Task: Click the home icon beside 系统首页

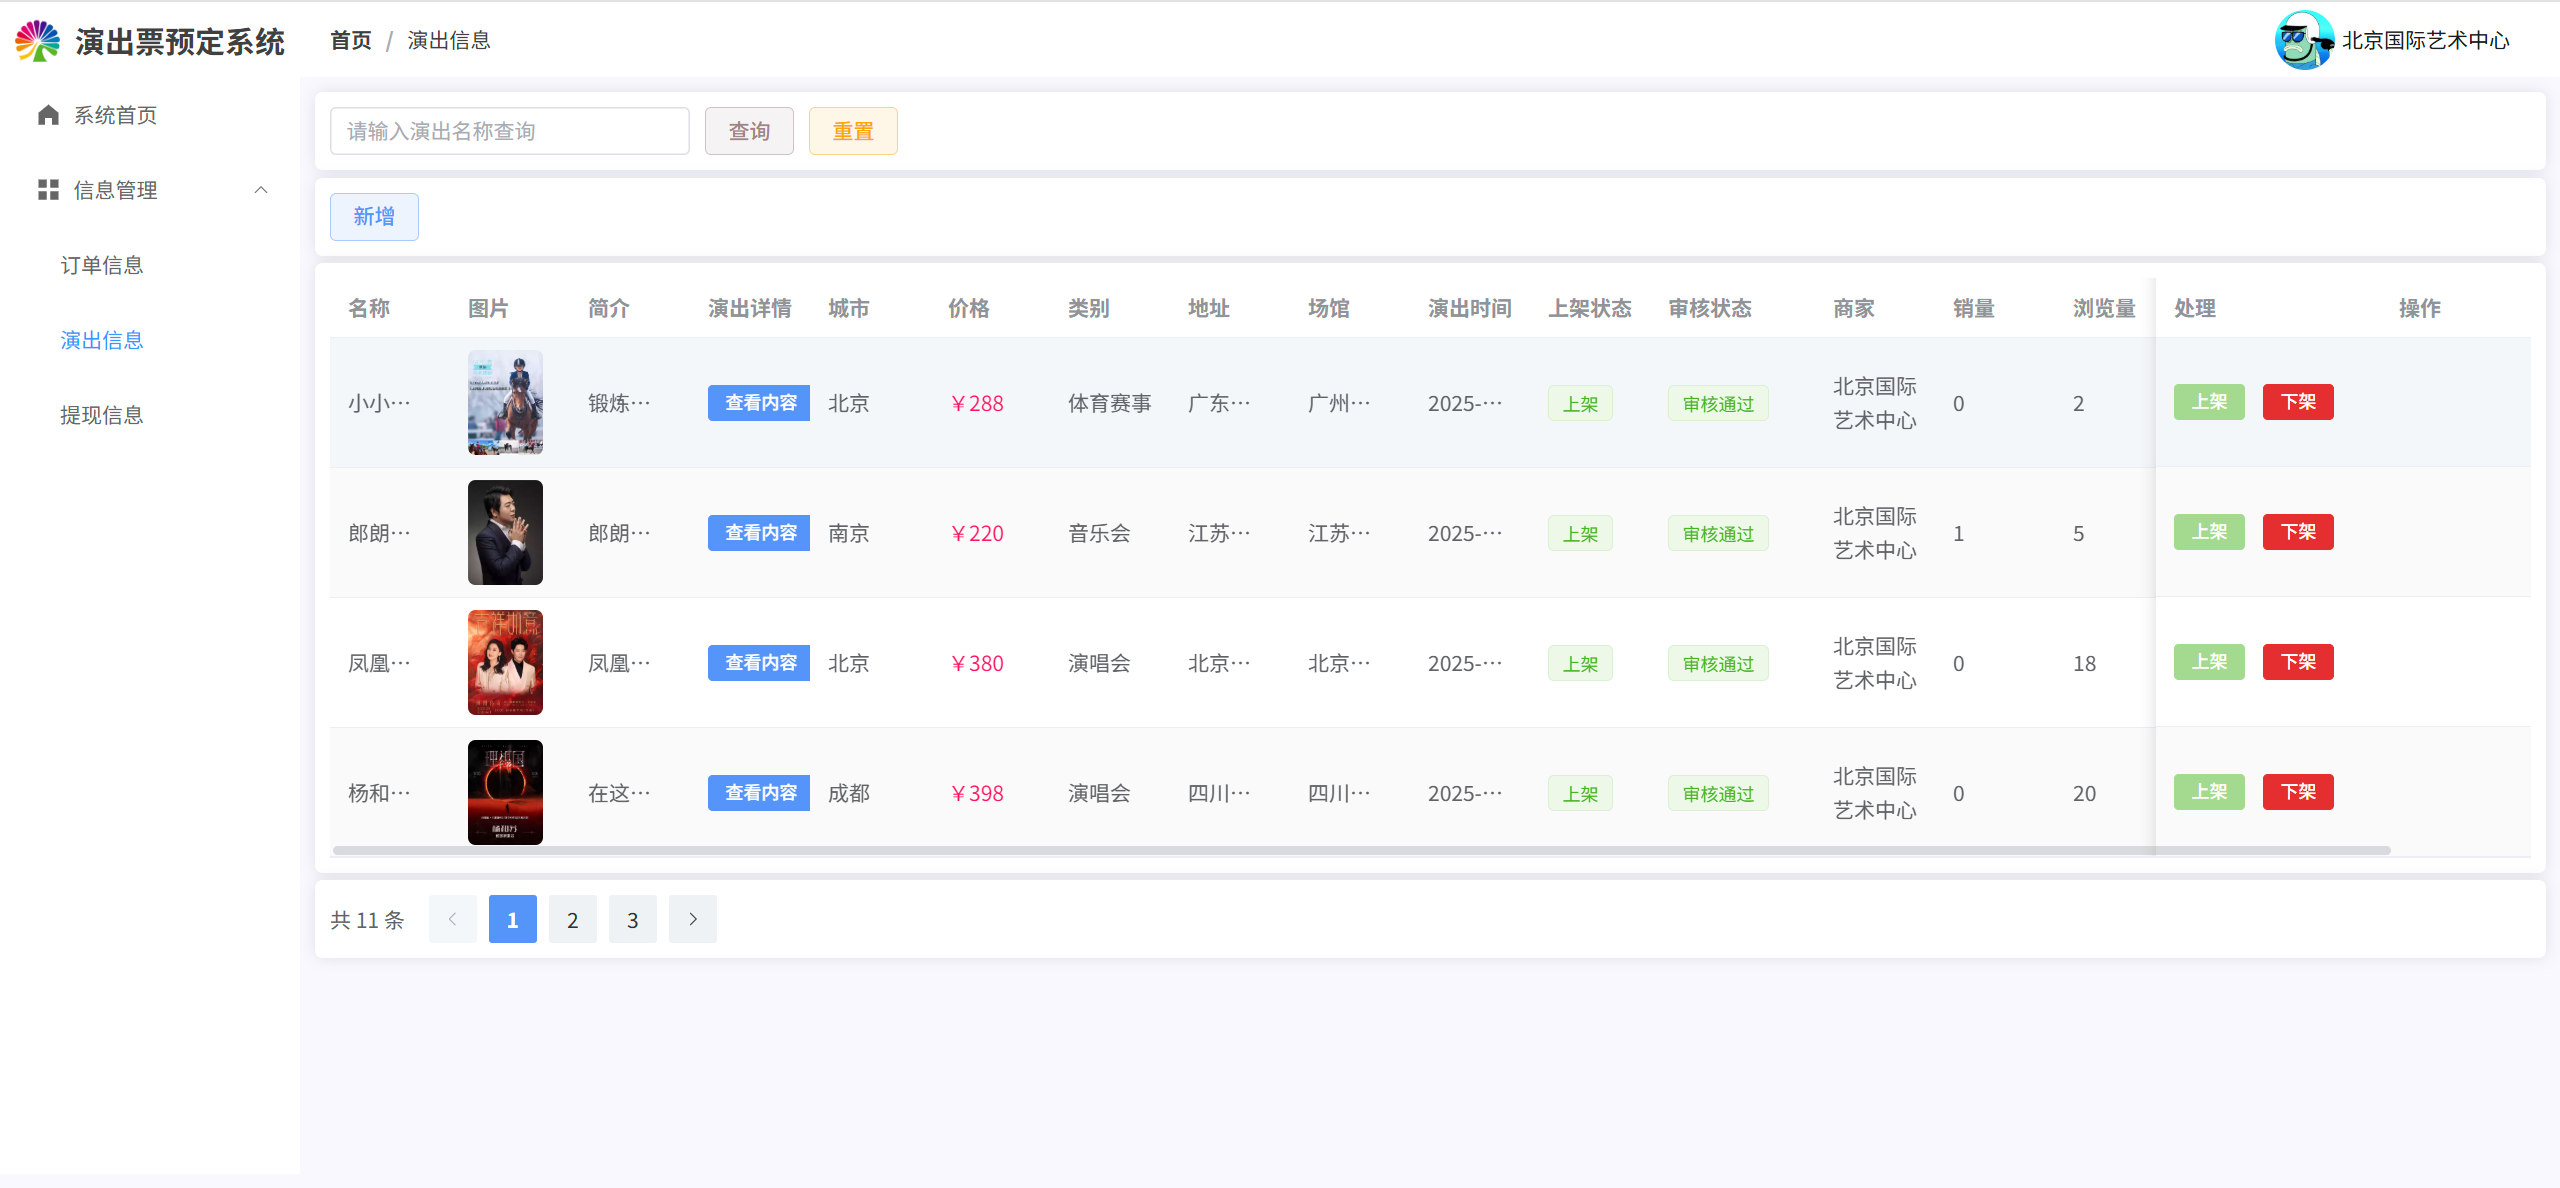Action: [x=48, y=115]
